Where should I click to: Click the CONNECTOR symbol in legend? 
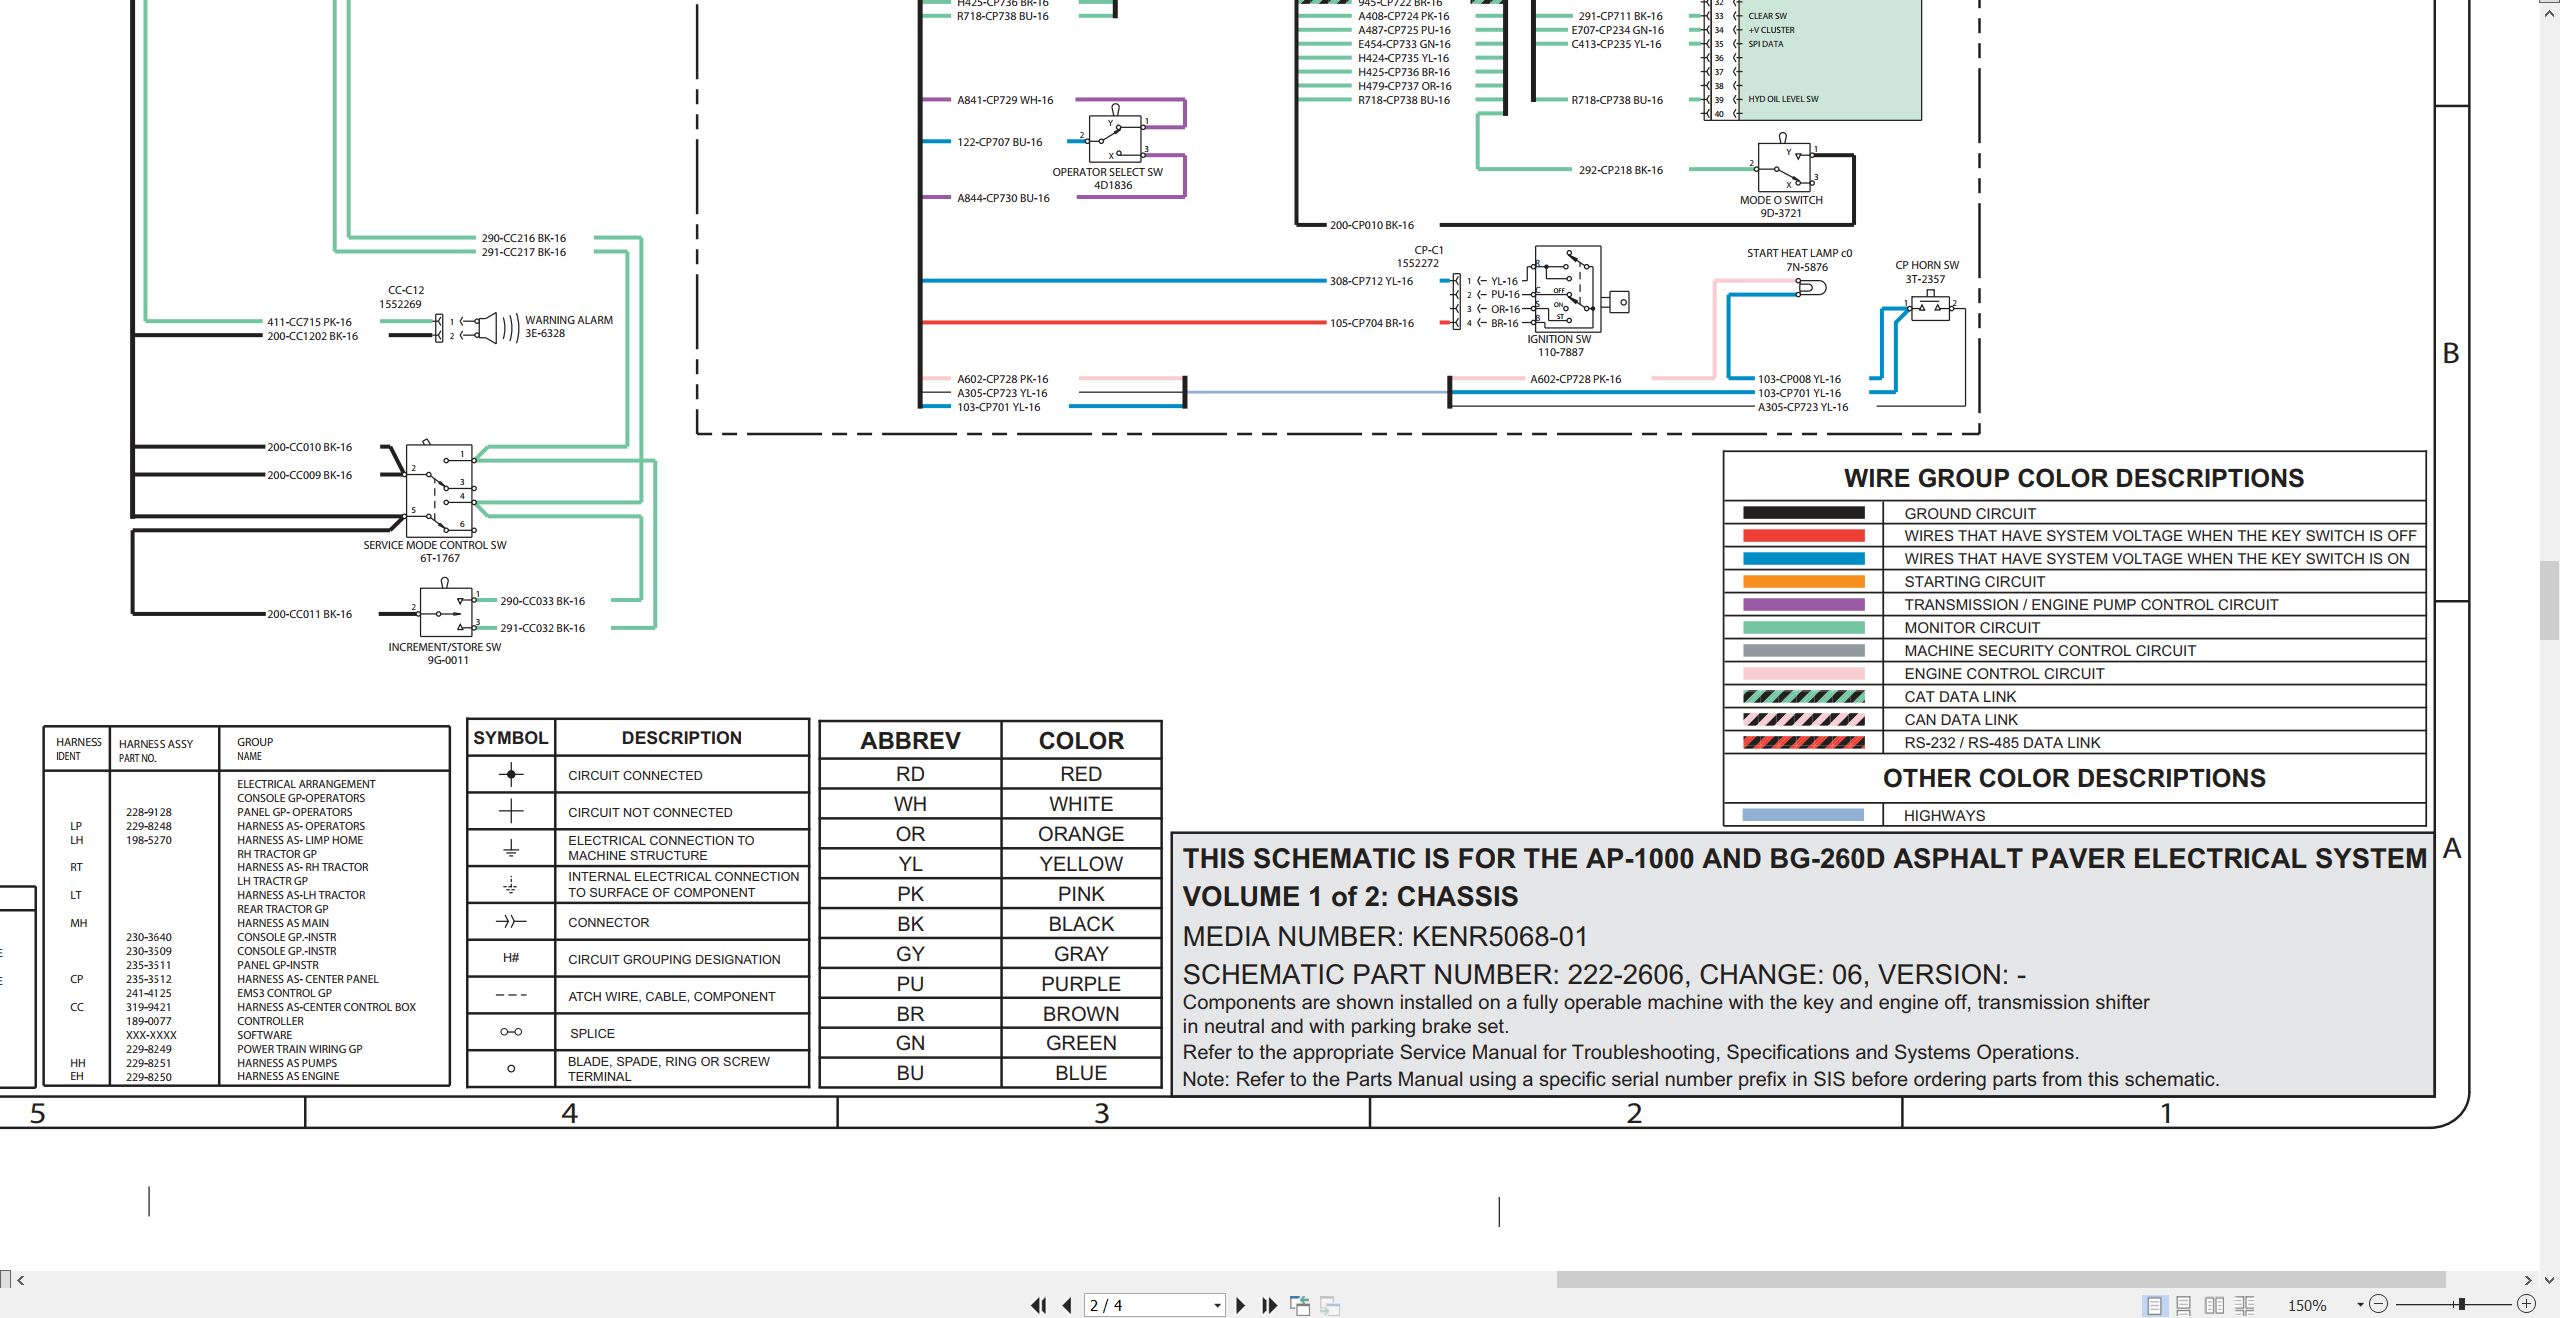pos(511,922)
